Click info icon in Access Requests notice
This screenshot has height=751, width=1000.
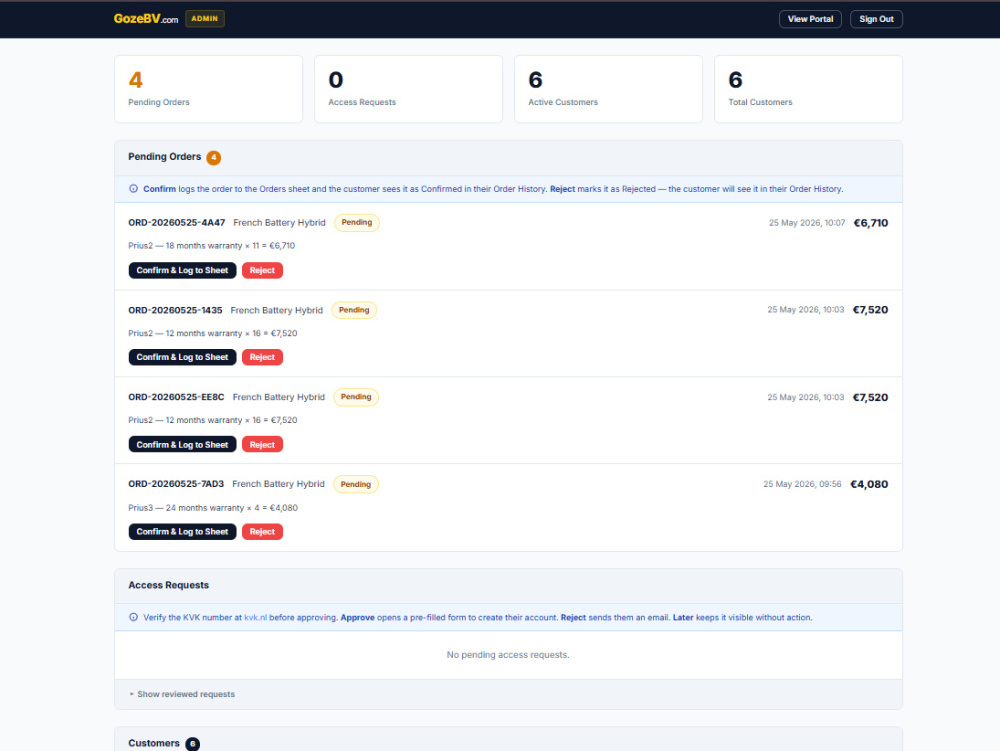click(x=133, y=617)
